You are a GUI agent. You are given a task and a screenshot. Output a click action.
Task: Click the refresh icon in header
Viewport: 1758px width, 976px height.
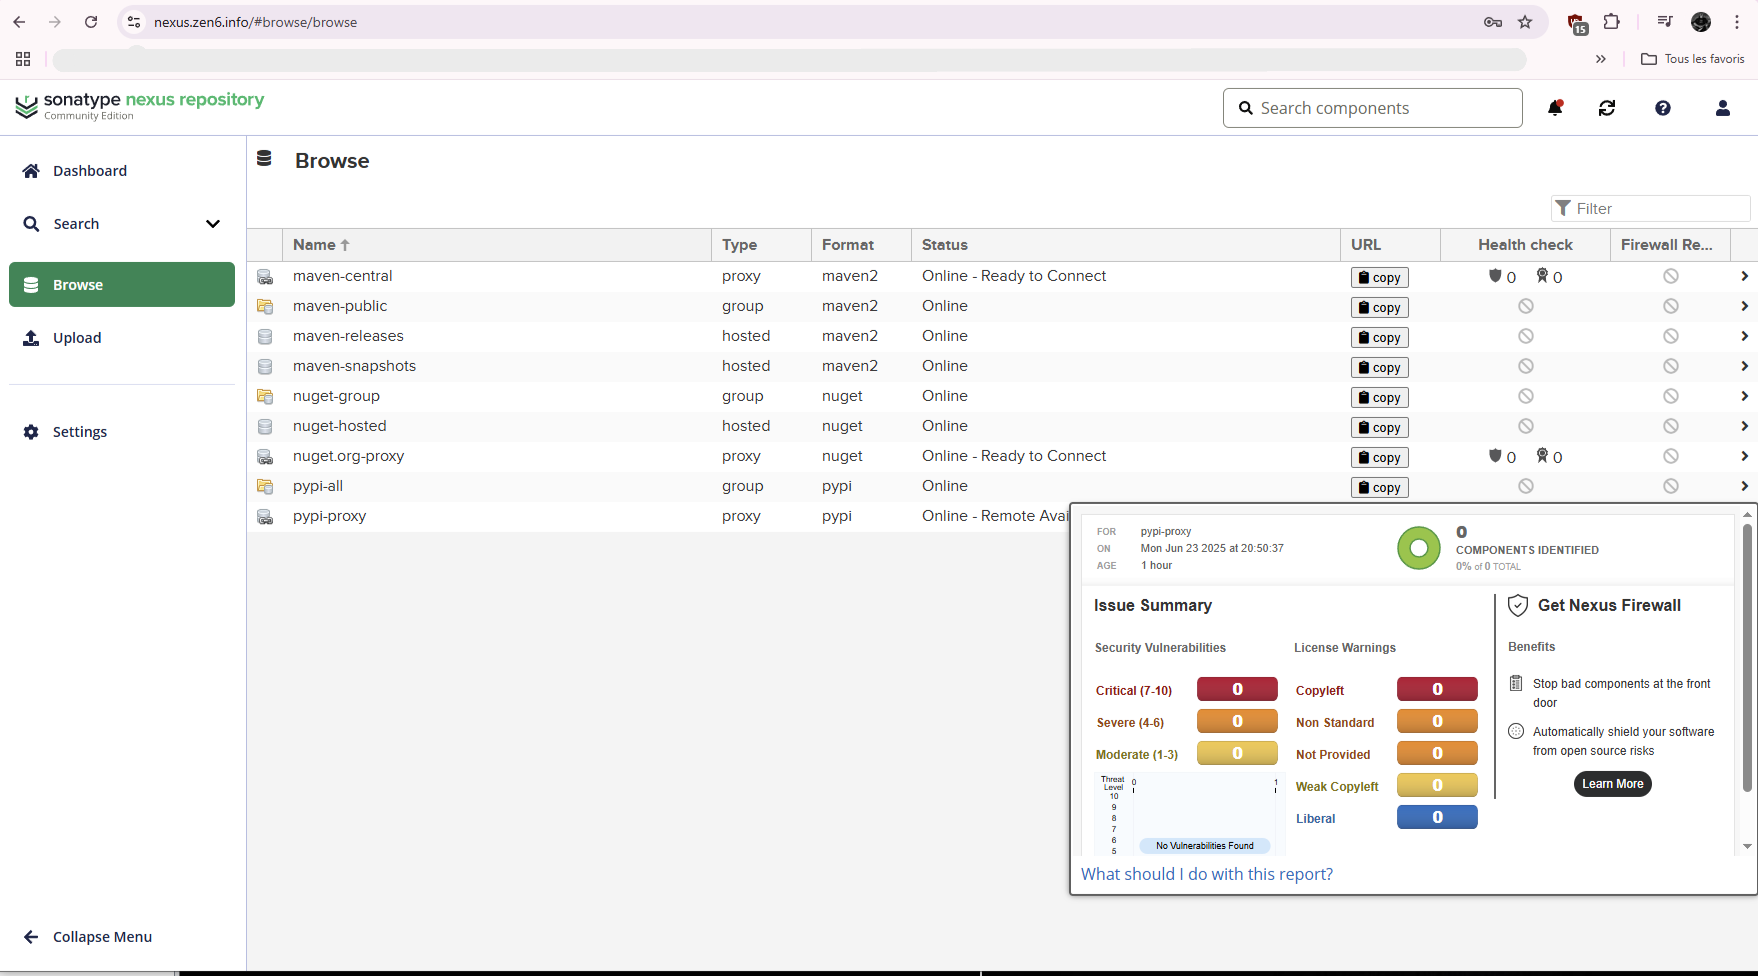[x=1607, y=108]
